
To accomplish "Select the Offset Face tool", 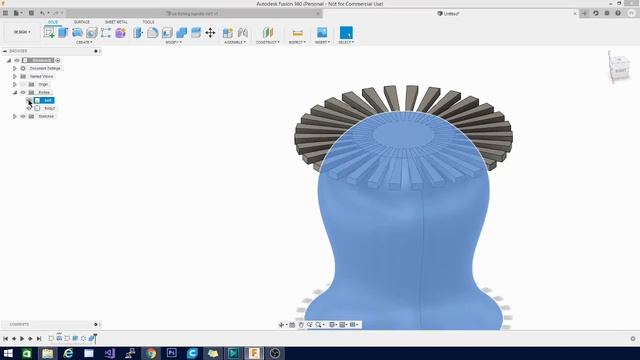I will [x=196, y=33].
